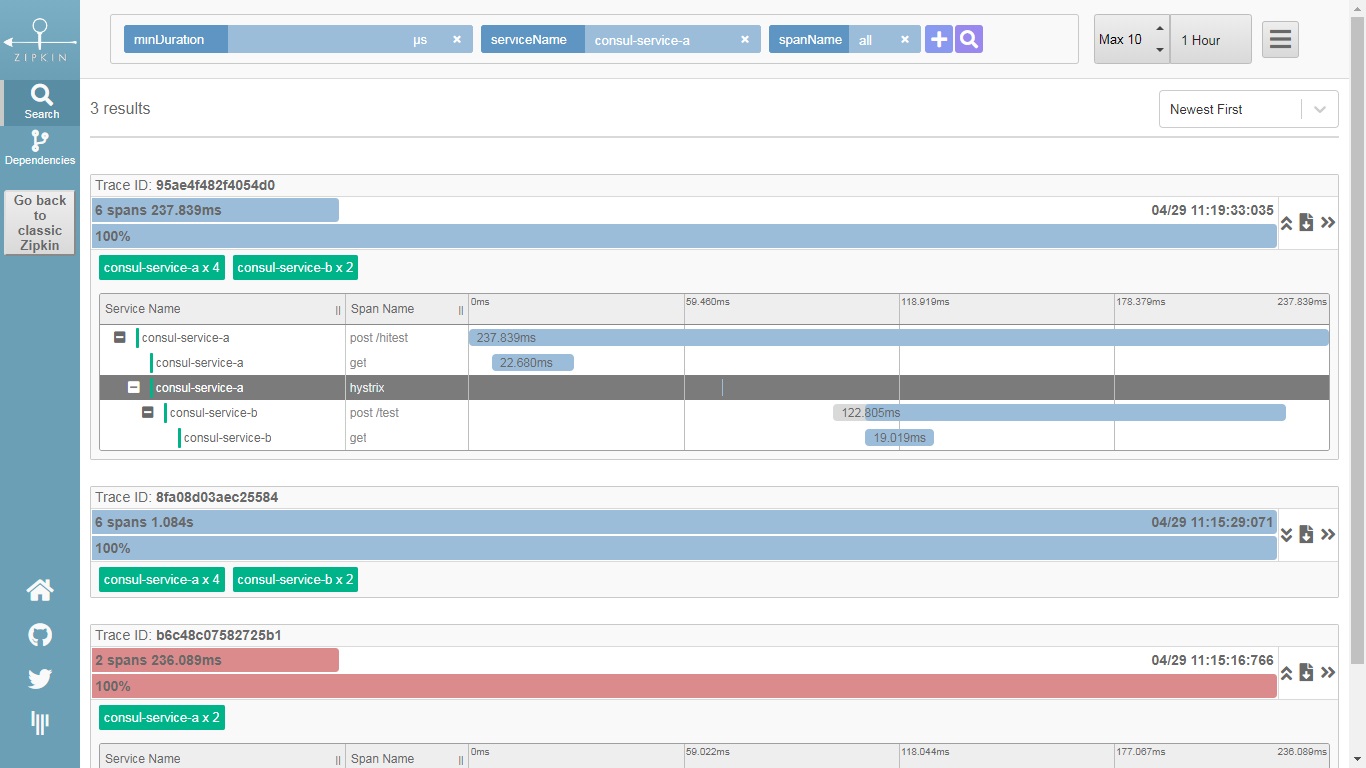Select the 19.019ms get span bar

[x=899, y=438]
